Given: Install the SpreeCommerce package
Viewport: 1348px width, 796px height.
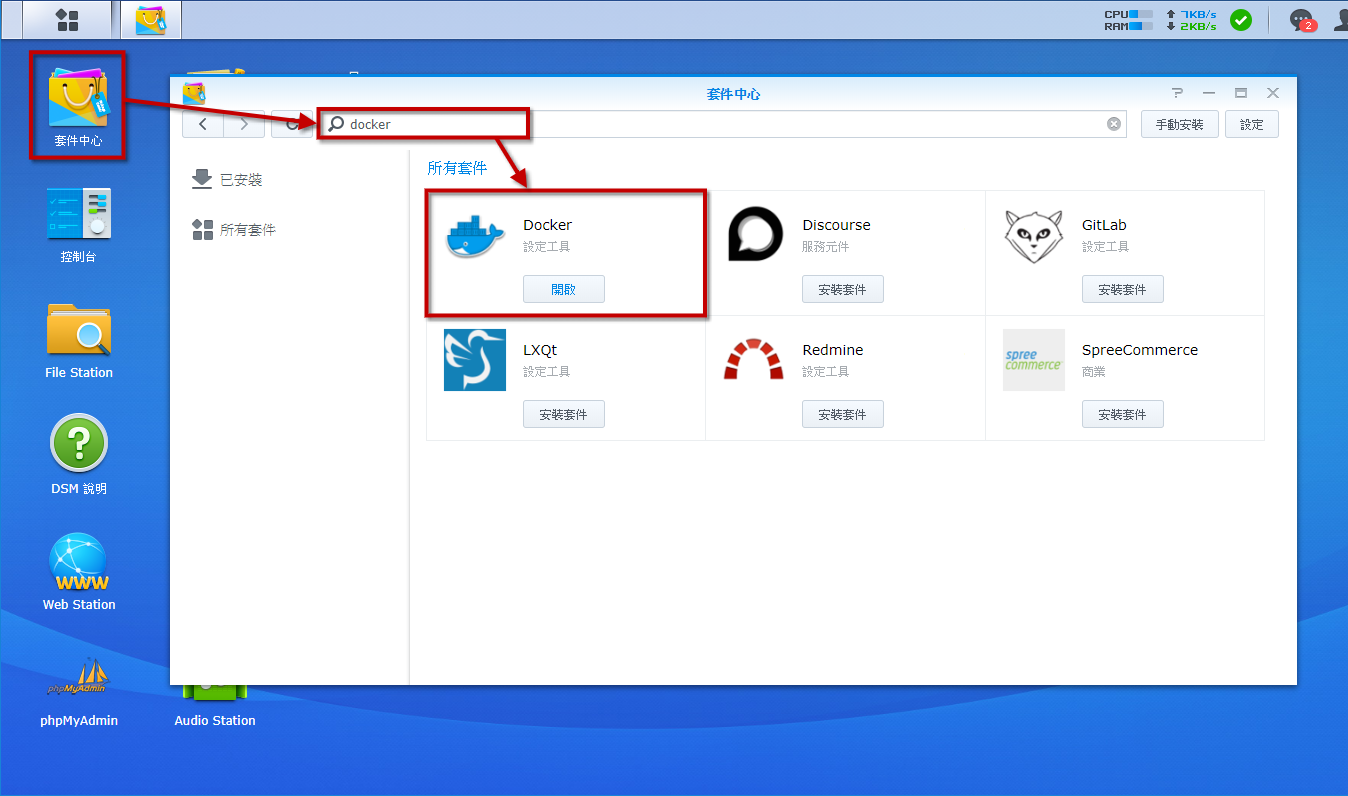Looking at the screenshot, I should tap(1123, 414).
